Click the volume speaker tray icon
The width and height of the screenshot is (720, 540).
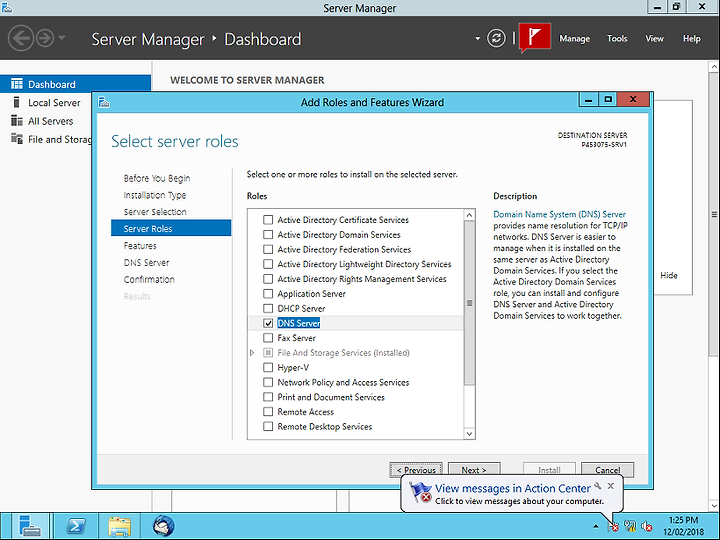click(647, 526)
